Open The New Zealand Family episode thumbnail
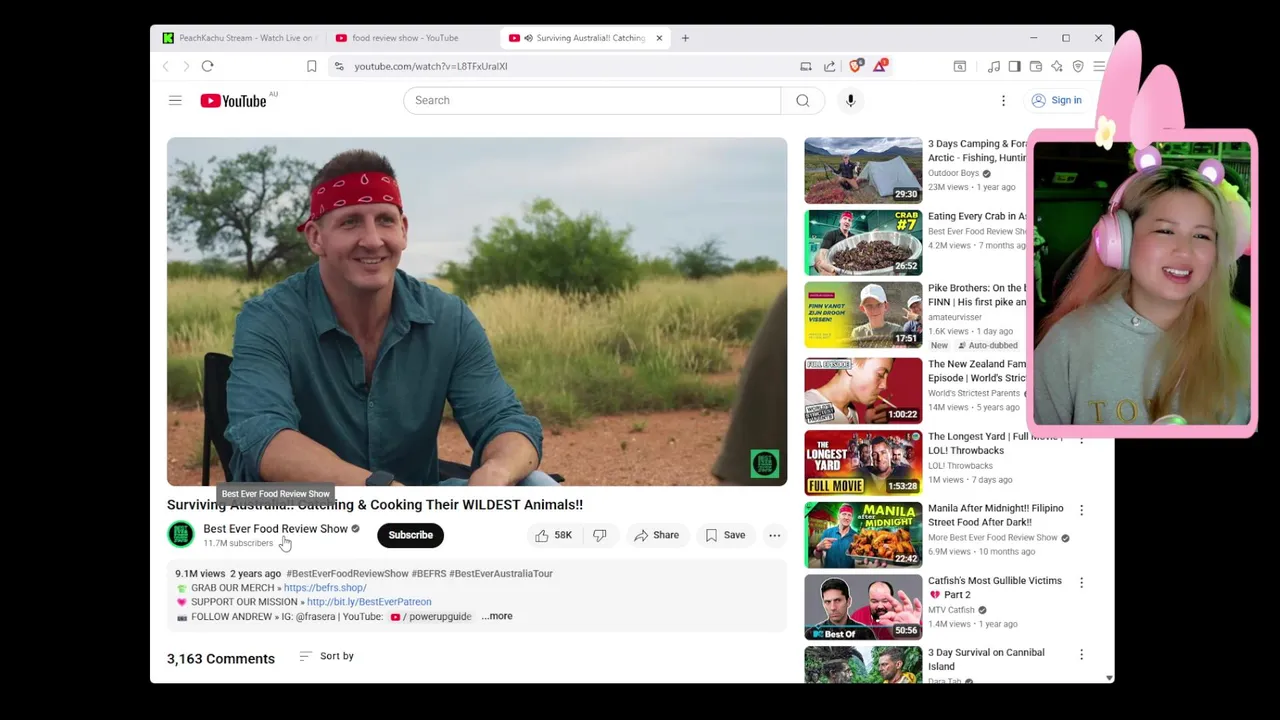The width and height of the screenshot is (1280, 720). tap(863, 390)
